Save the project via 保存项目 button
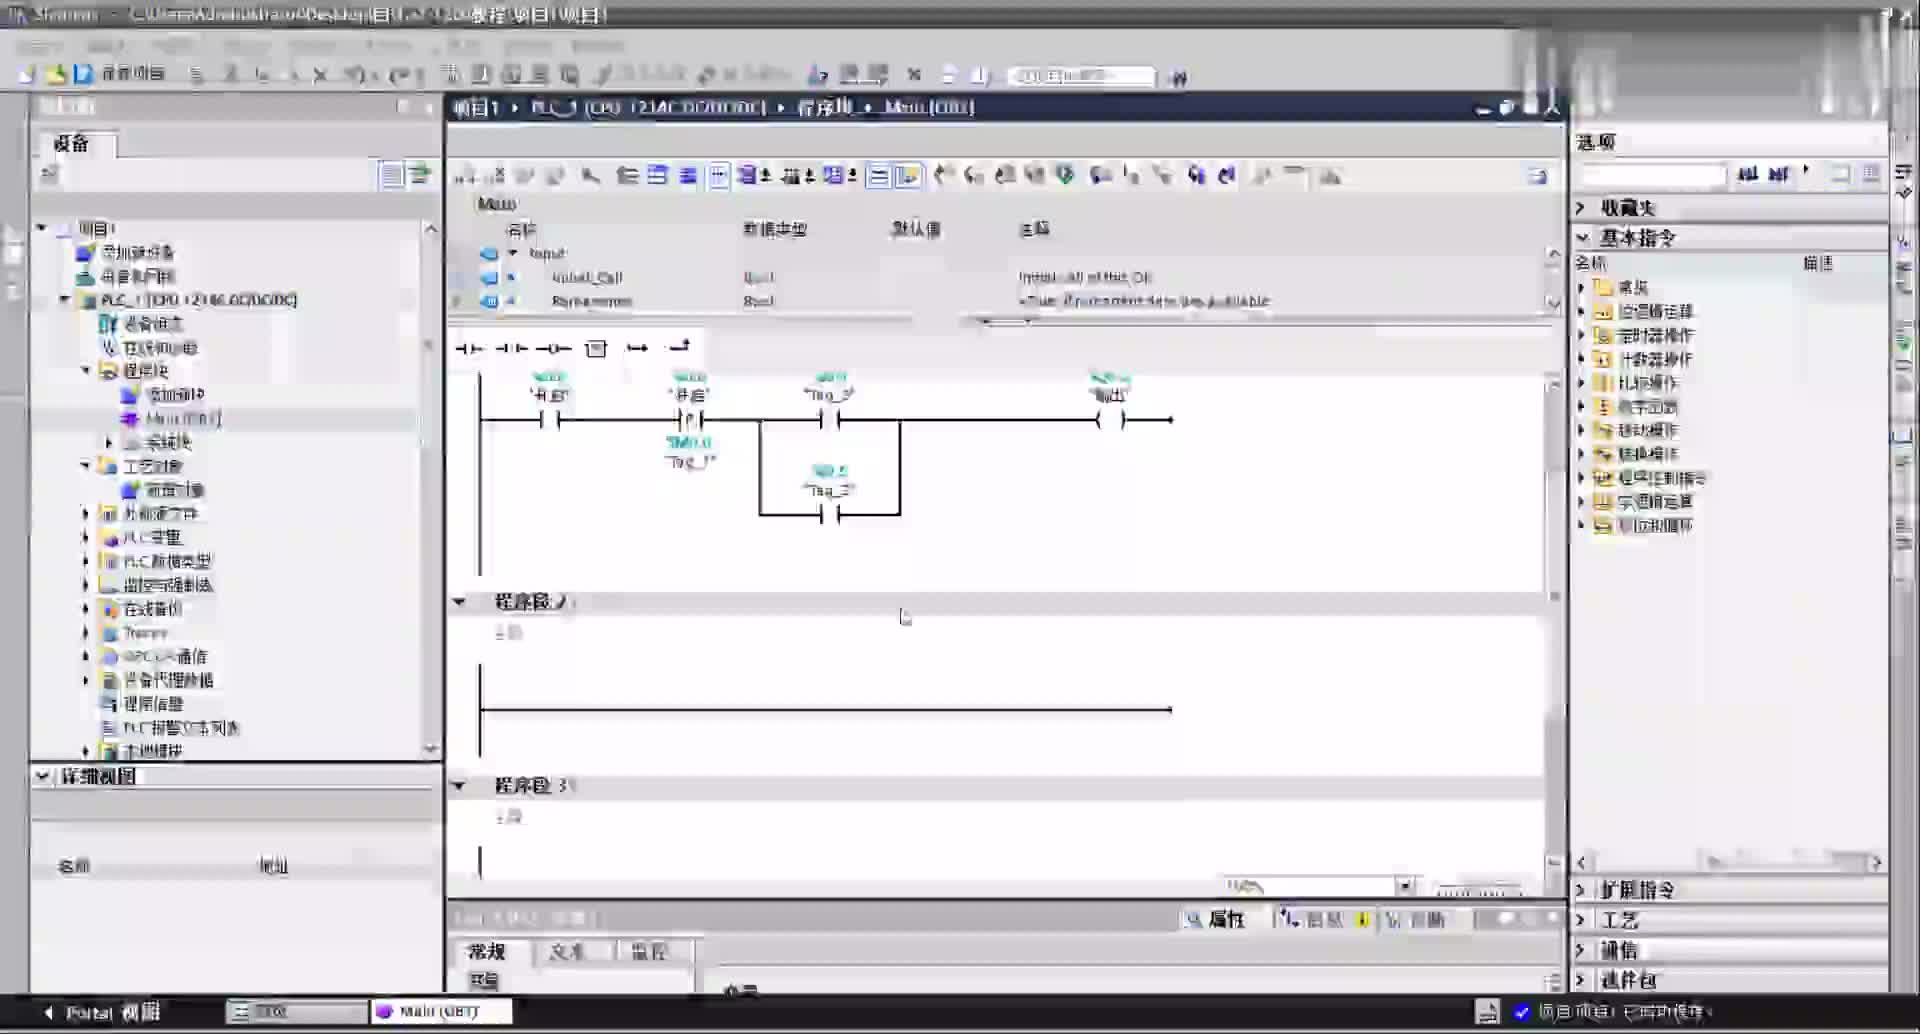Viewport: 1920px width, 1034px height. pos(120,74)
